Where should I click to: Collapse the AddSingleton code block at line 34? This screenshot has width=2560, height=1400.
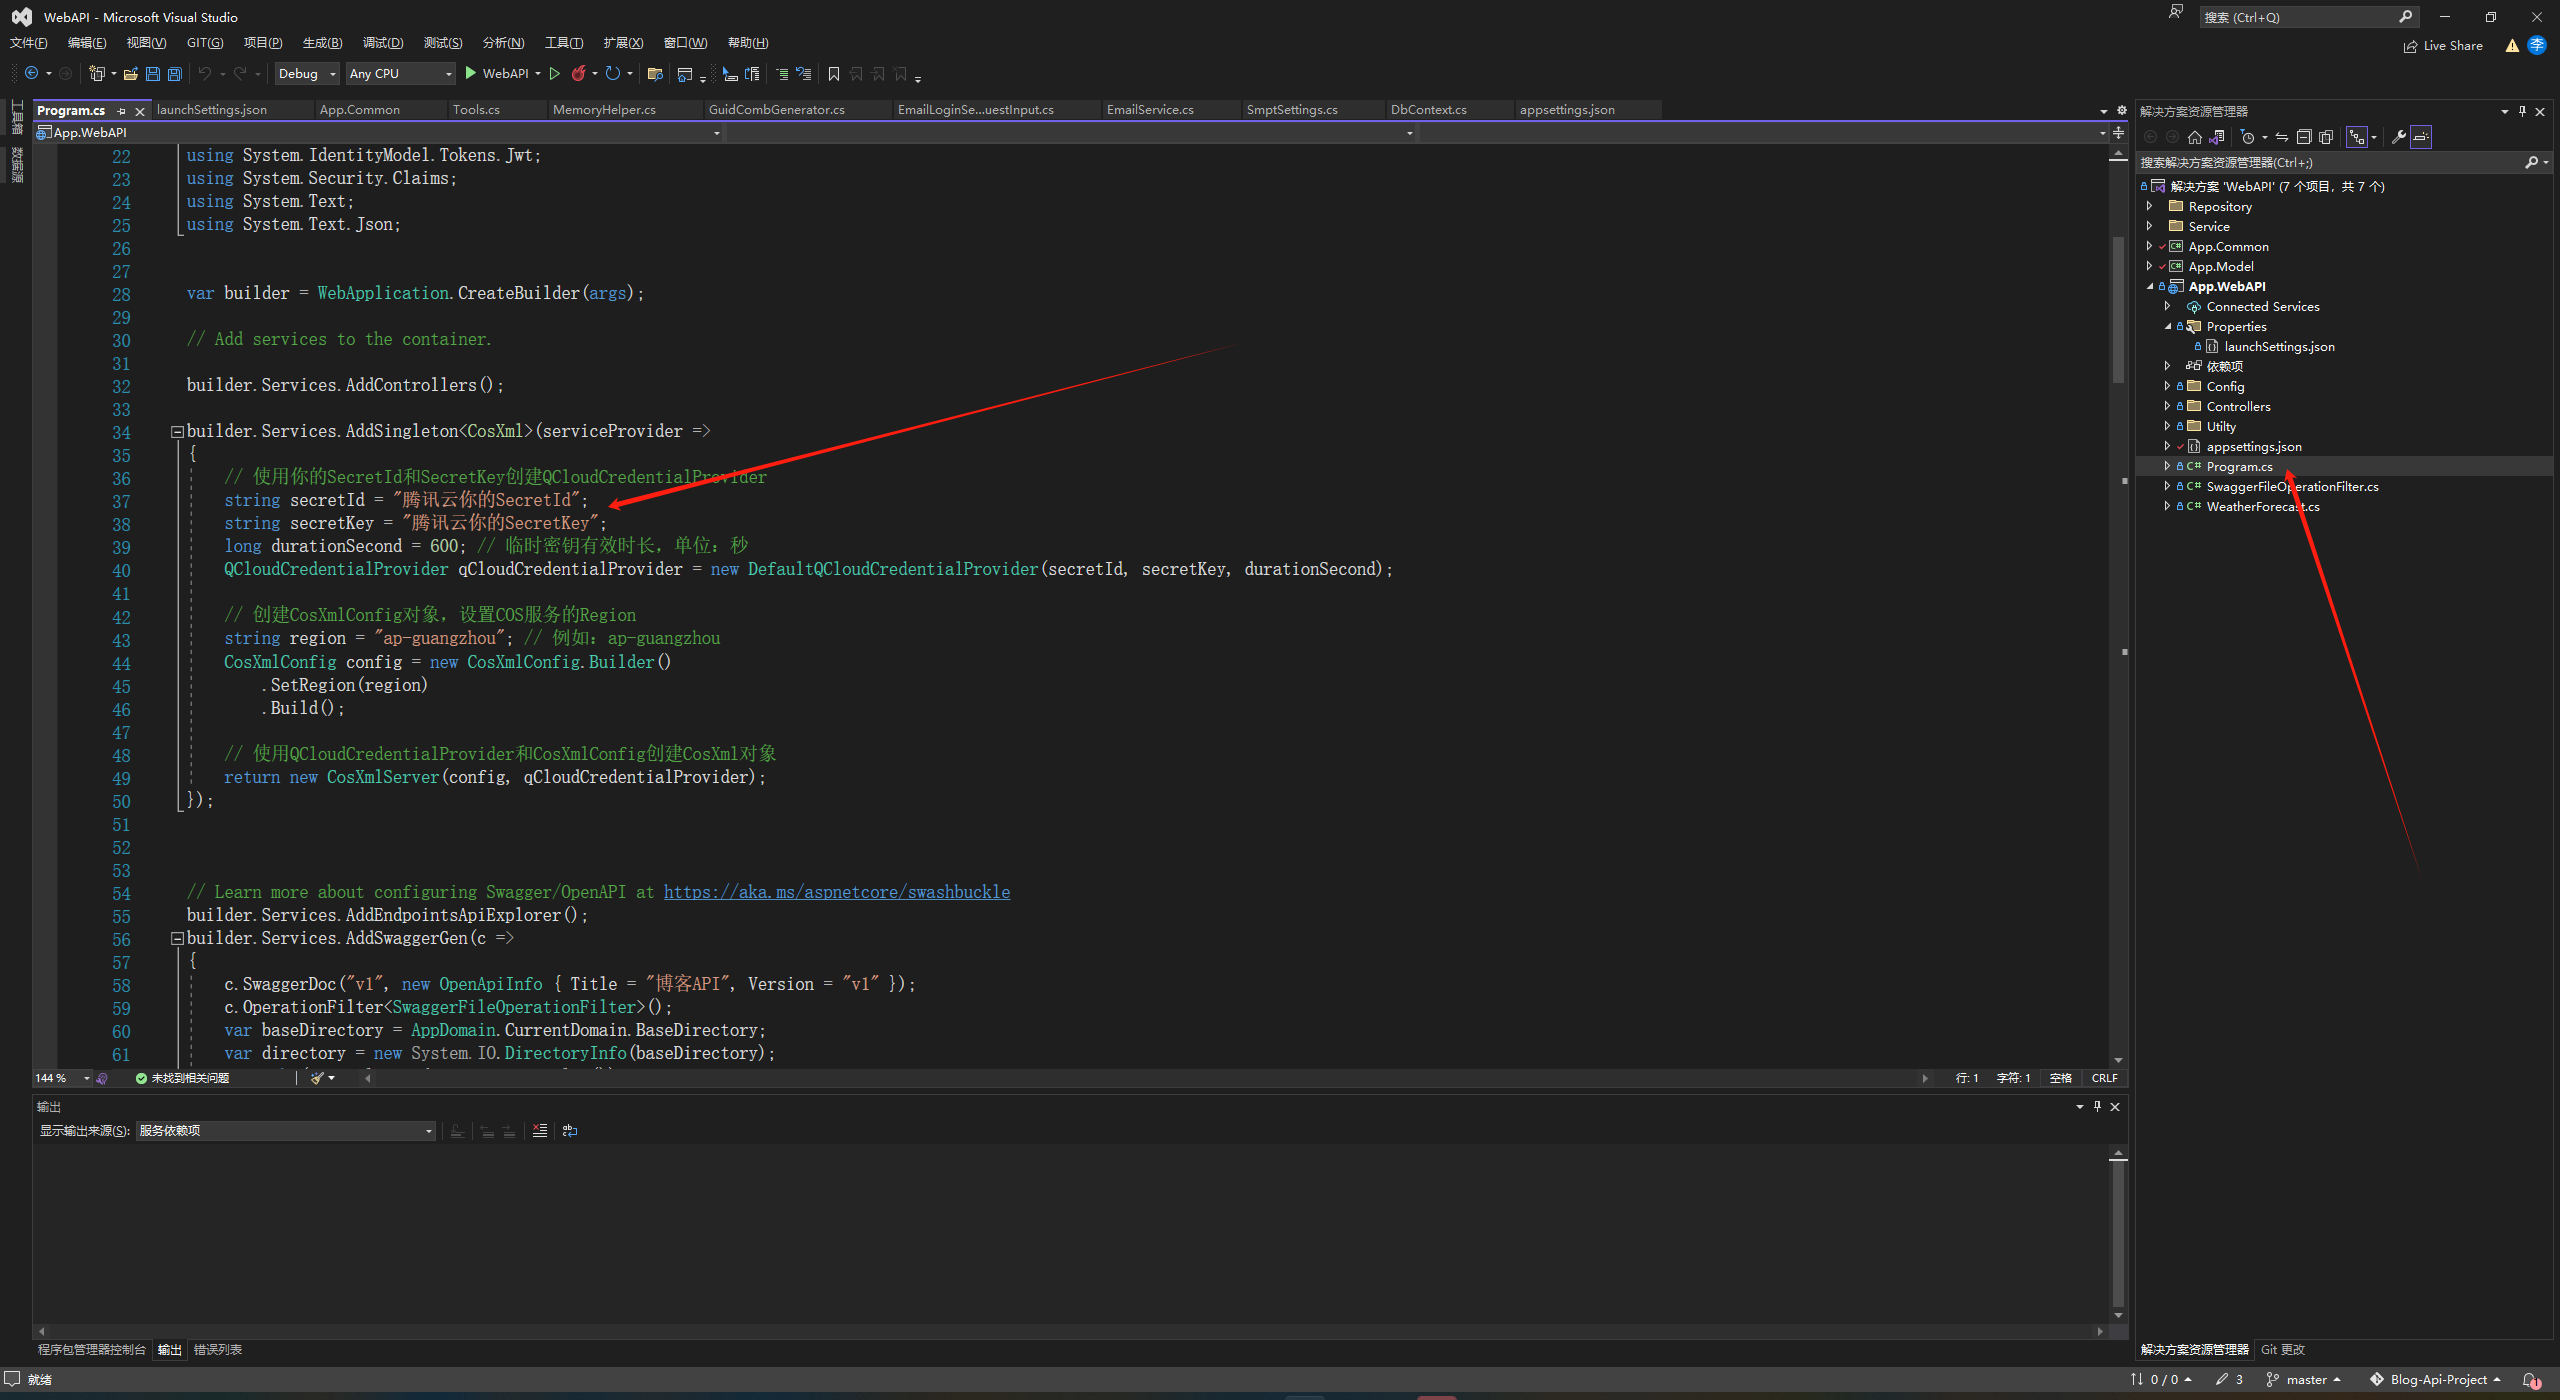tap(177, 432)
